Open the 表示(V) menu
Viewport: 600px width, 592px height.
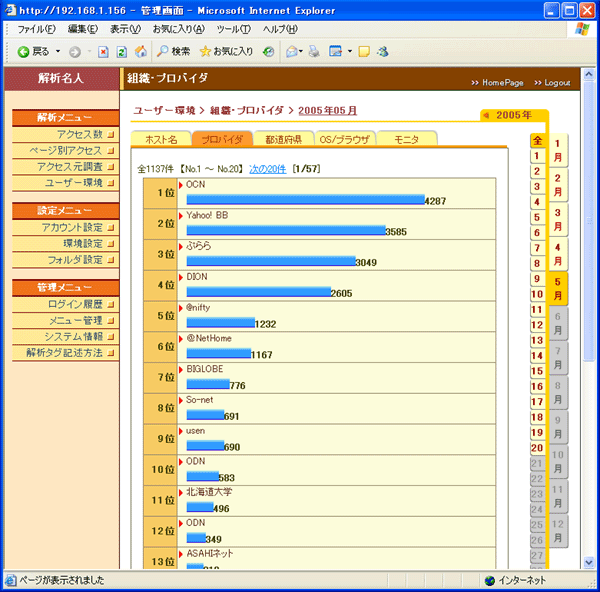pyautogui.click(x=125, y=29)
